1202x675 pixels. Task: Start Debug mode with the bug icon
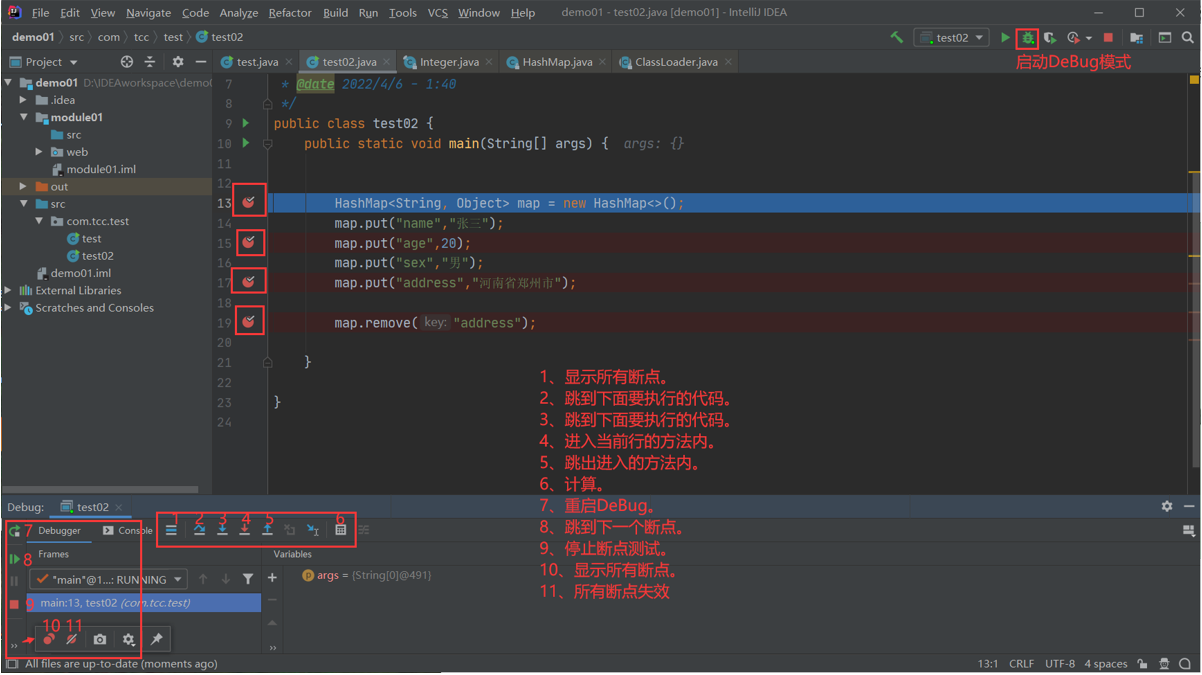click(x=1027, y=38)
